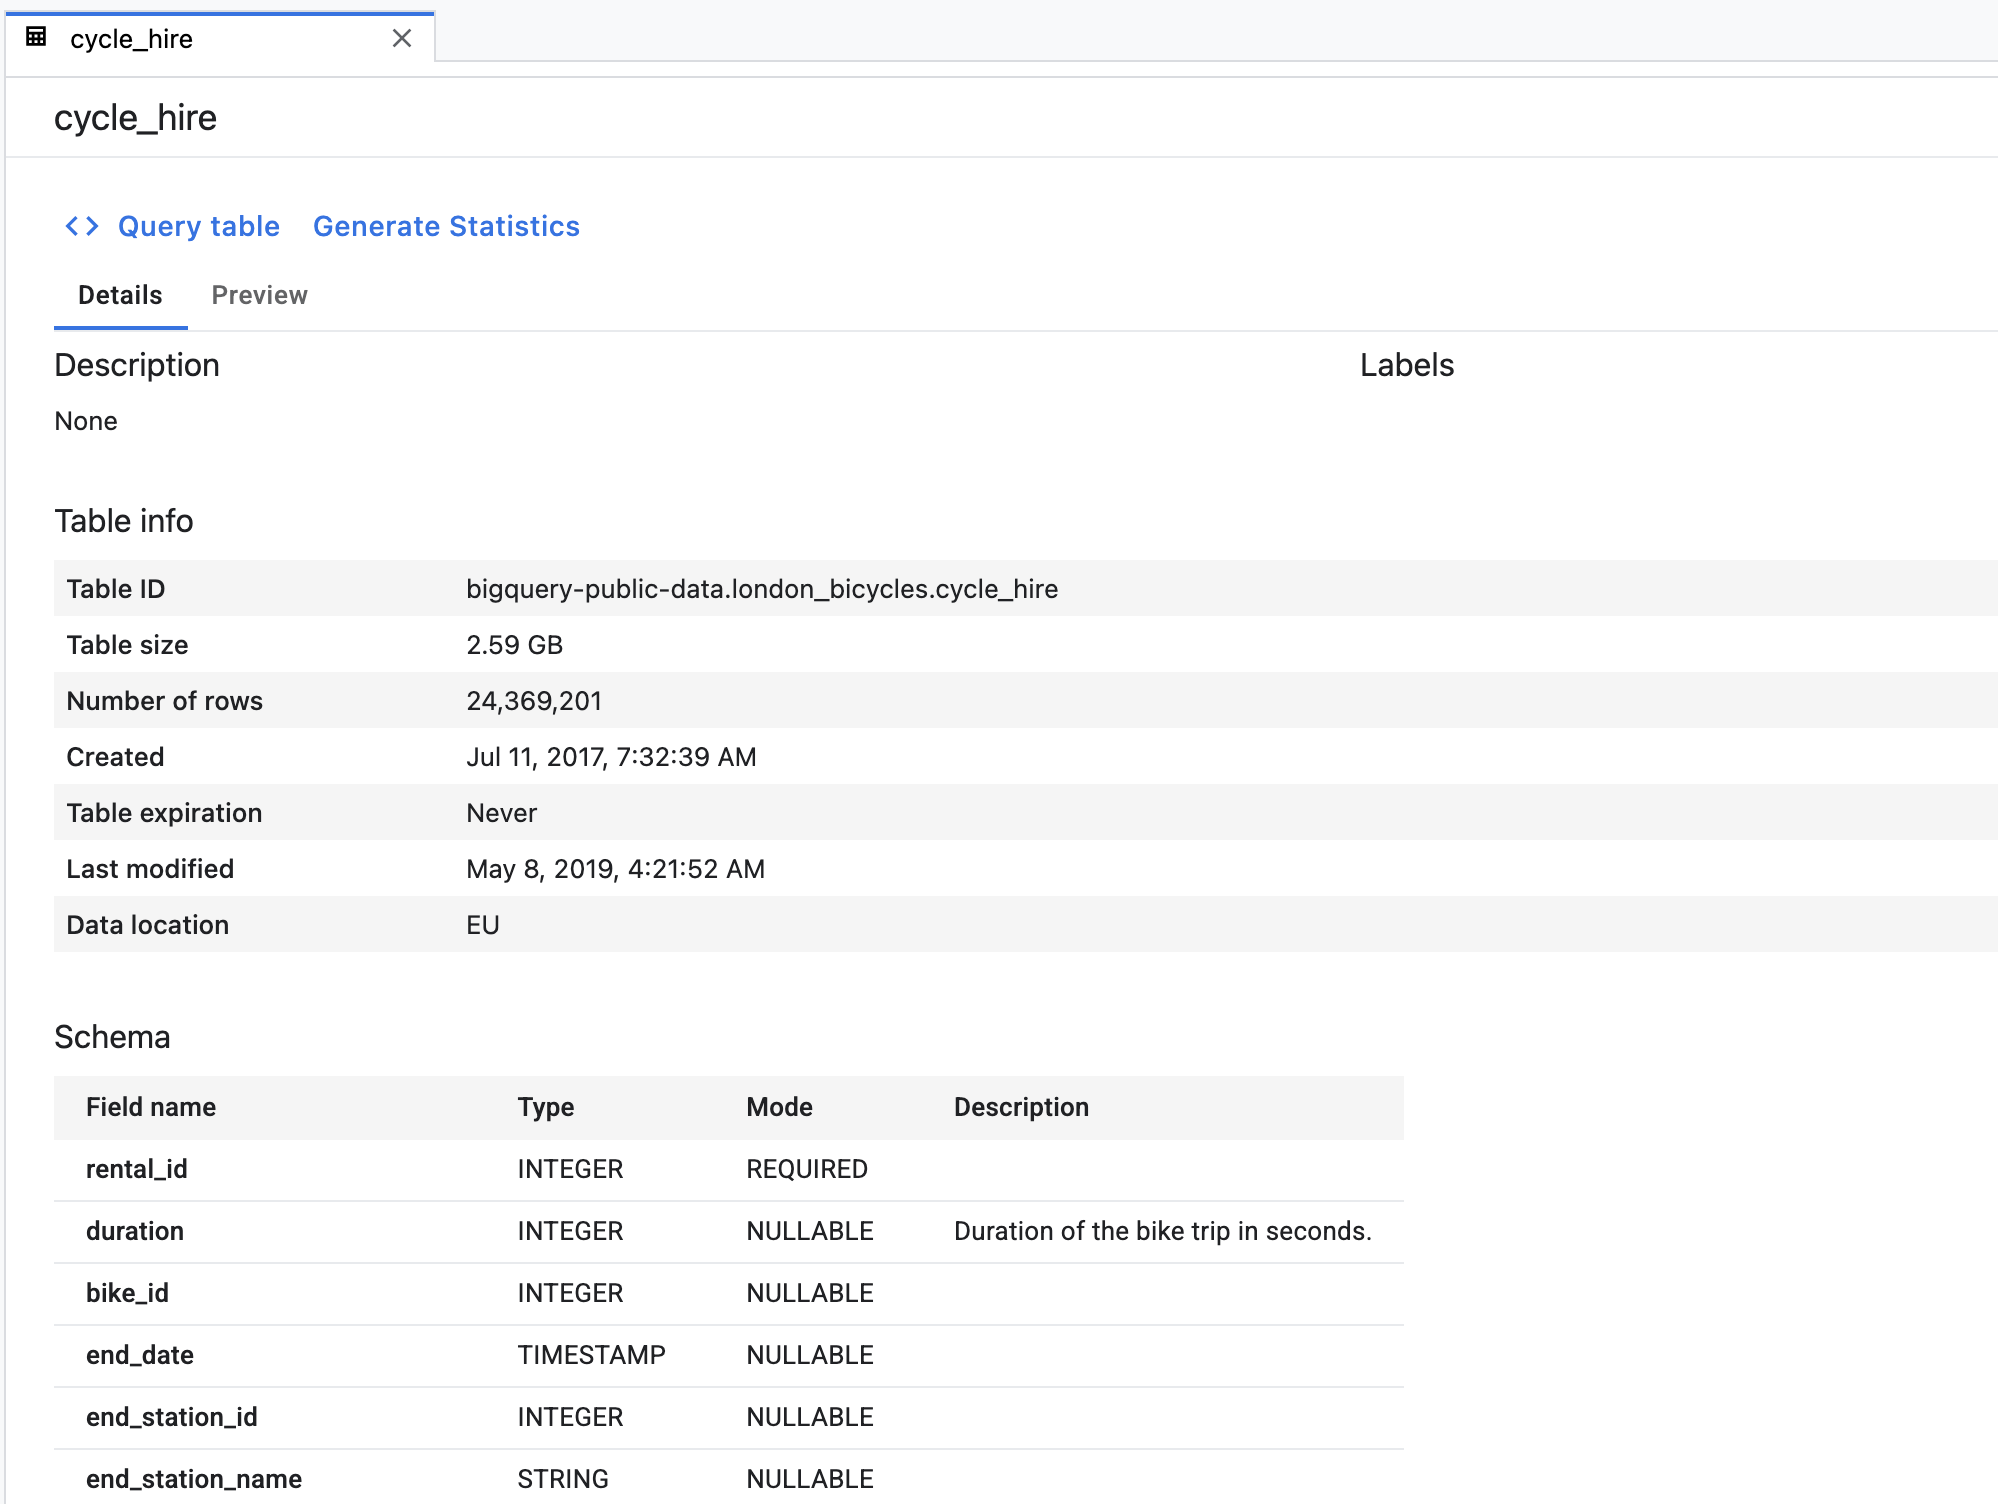Click the Number of rows value
1998x1504 pixels.
(x=534, y=701)
